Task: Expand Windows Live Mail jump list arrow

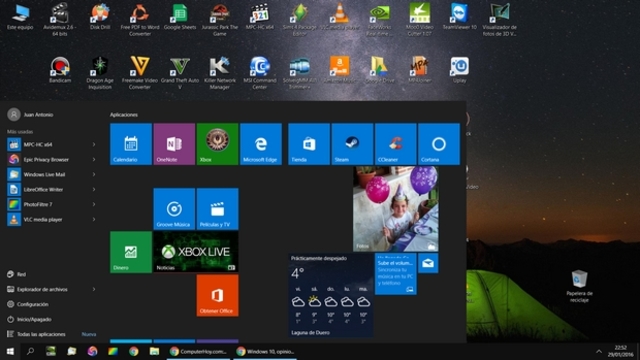Action: (x=94, y=174)
